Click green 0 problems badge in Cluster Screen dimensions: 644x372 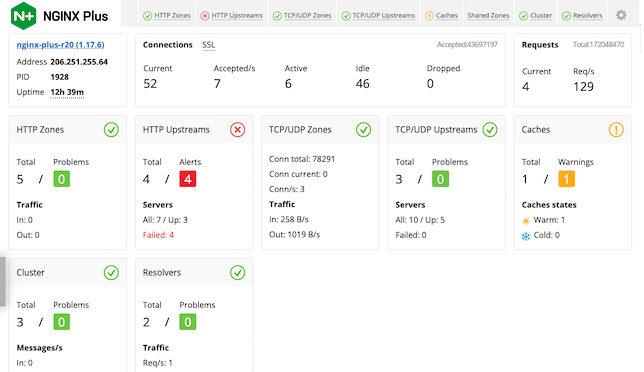coord(62,322)
